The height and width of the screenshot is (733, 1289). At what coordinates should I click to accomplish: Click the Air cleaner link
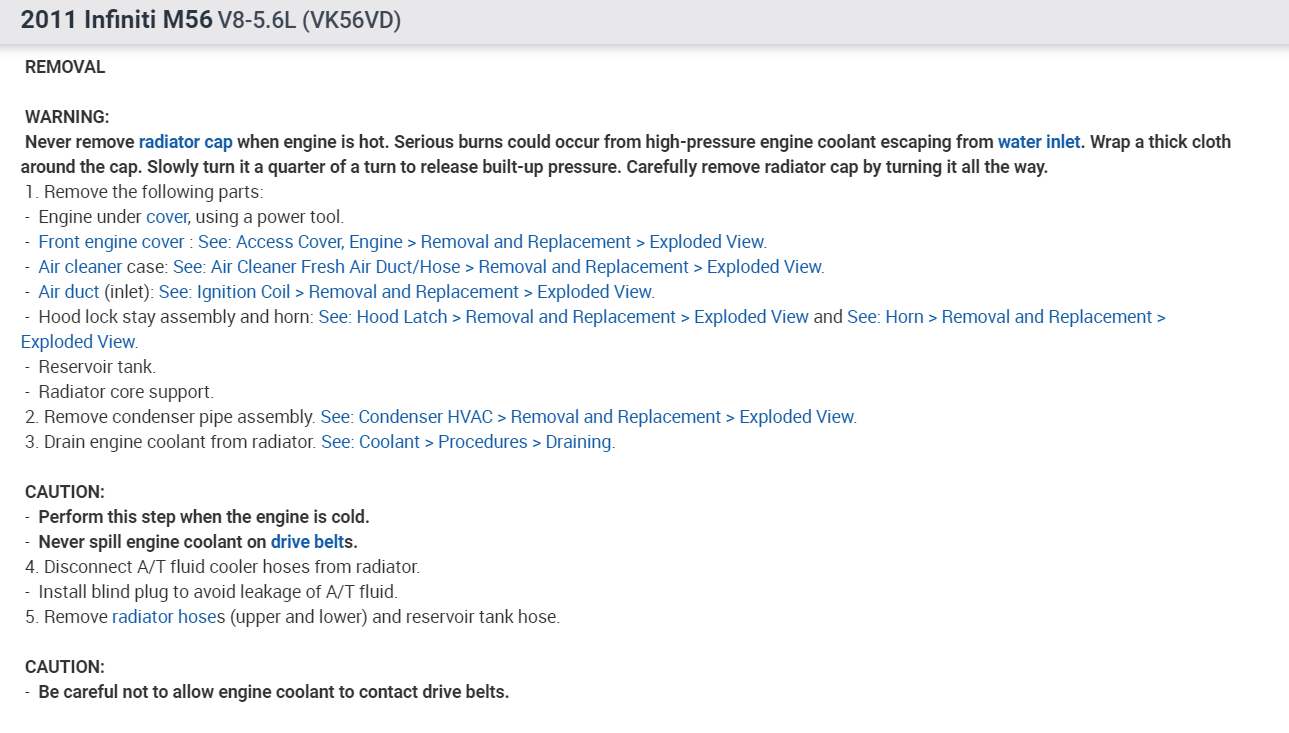tap(80, 267)
